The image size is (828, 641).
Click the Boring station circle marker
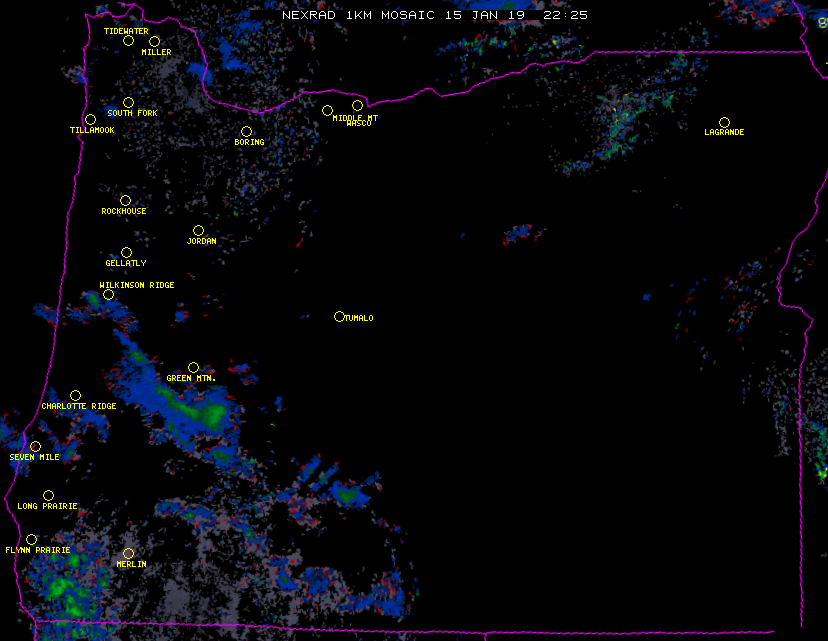[246, 132]
